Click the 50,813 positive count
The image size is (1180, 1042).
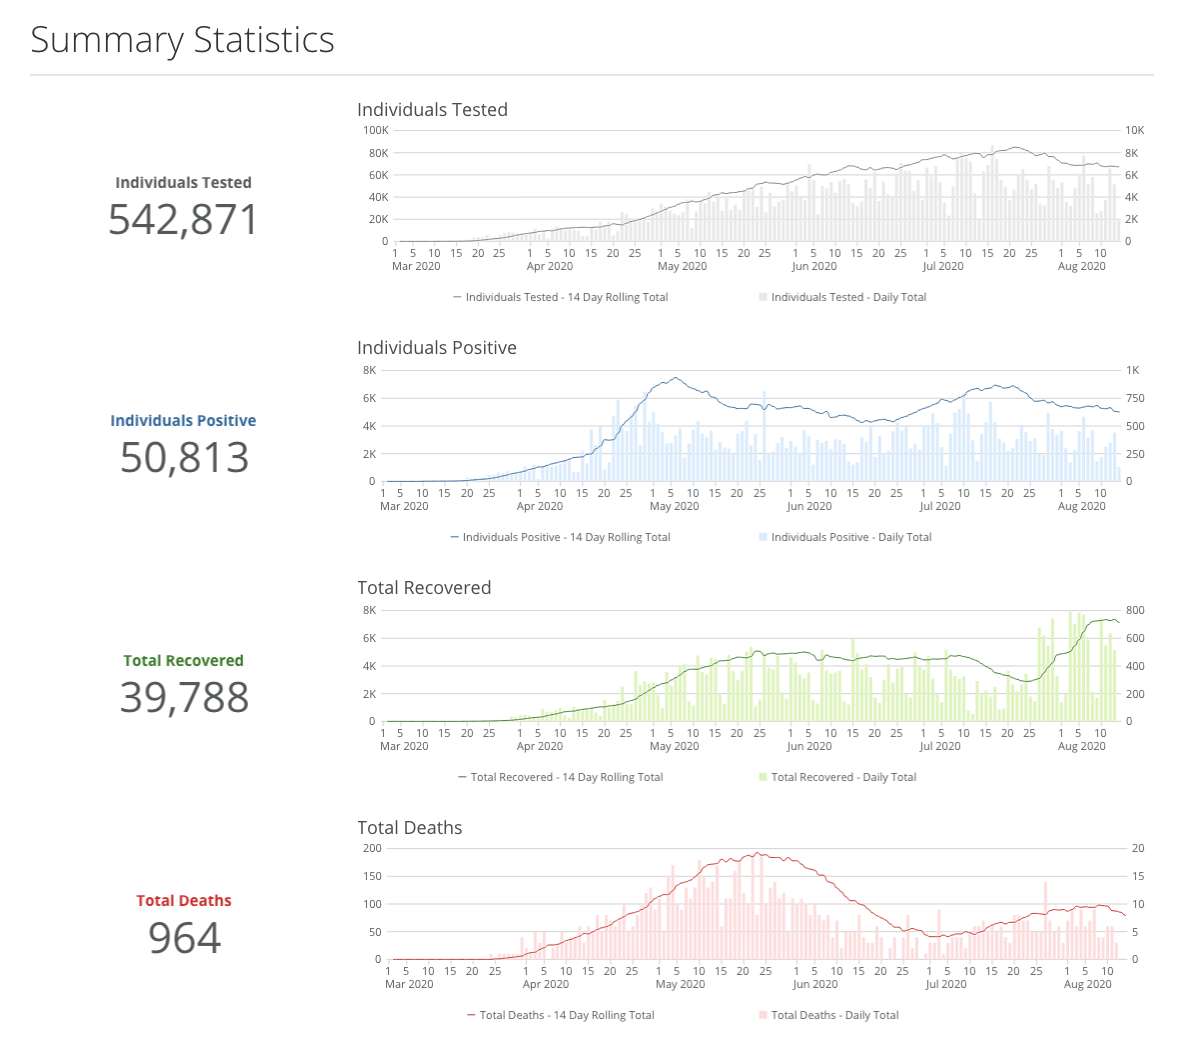[184, 458]
